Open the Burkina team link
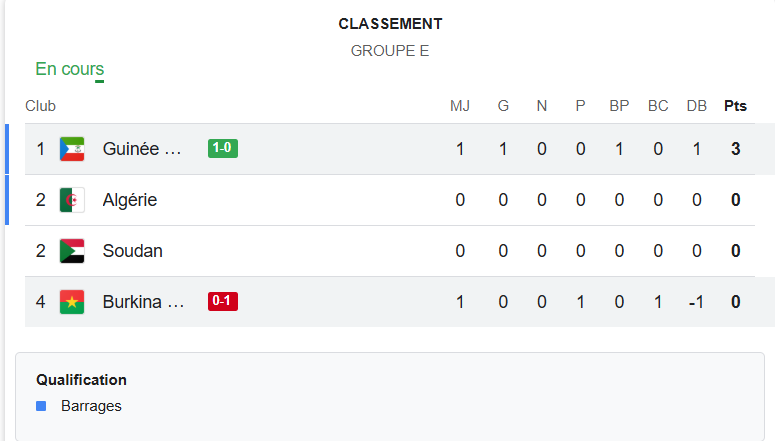This screenshot has height=441, width=775. (143, 301)
